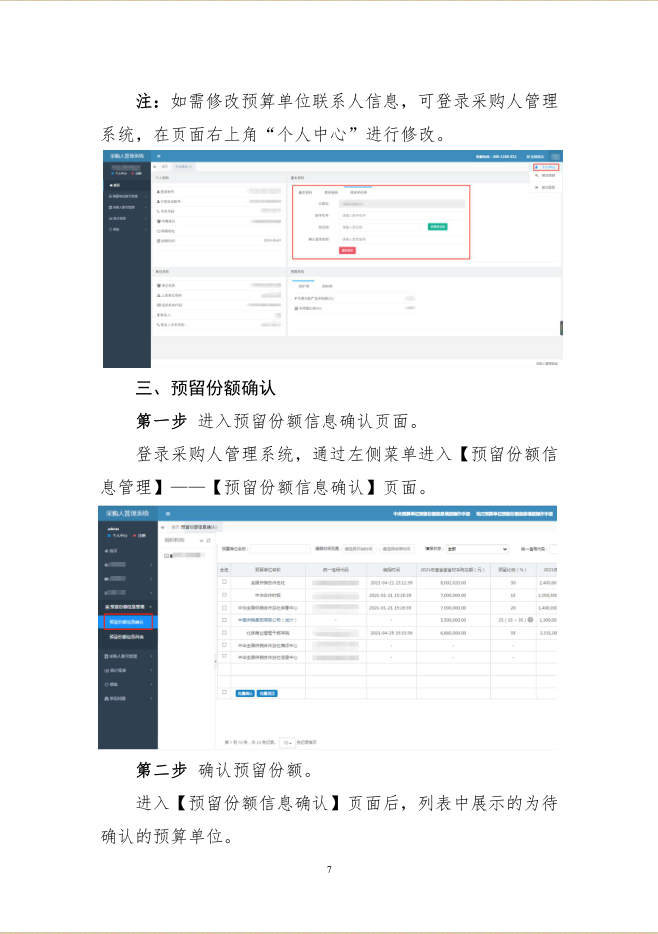Viewport: 658px width, 934px height.
Task: Click the user avatar icon at top right
Action: [x=555, y=157]
